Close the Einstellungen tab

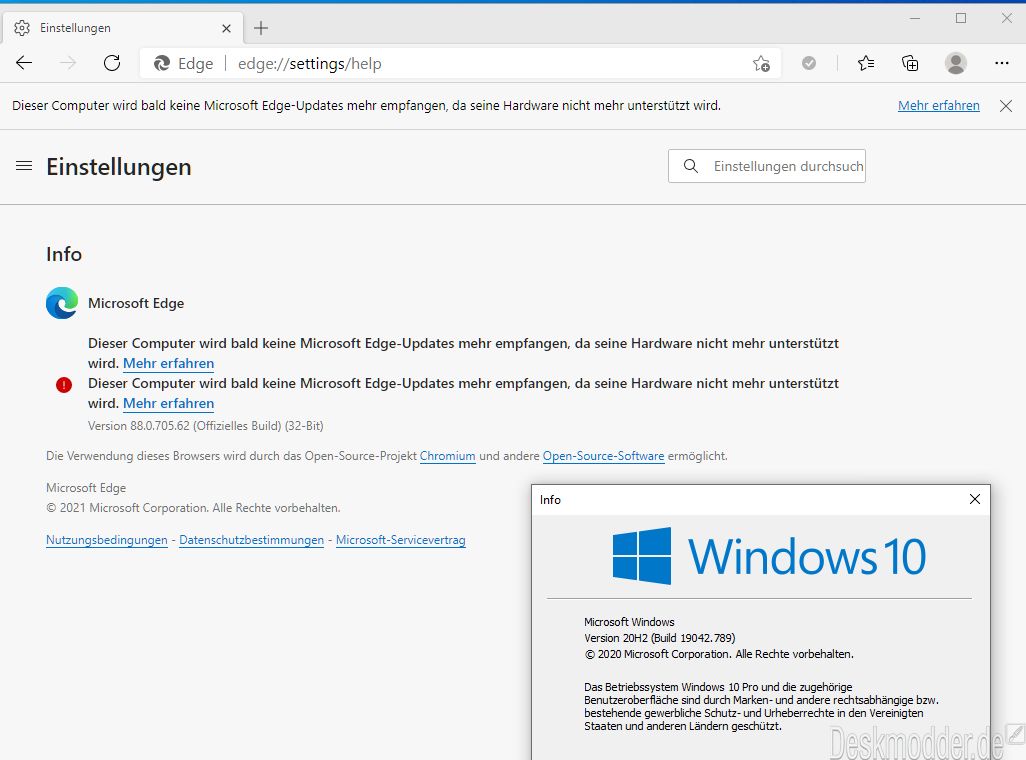point(226,28)
